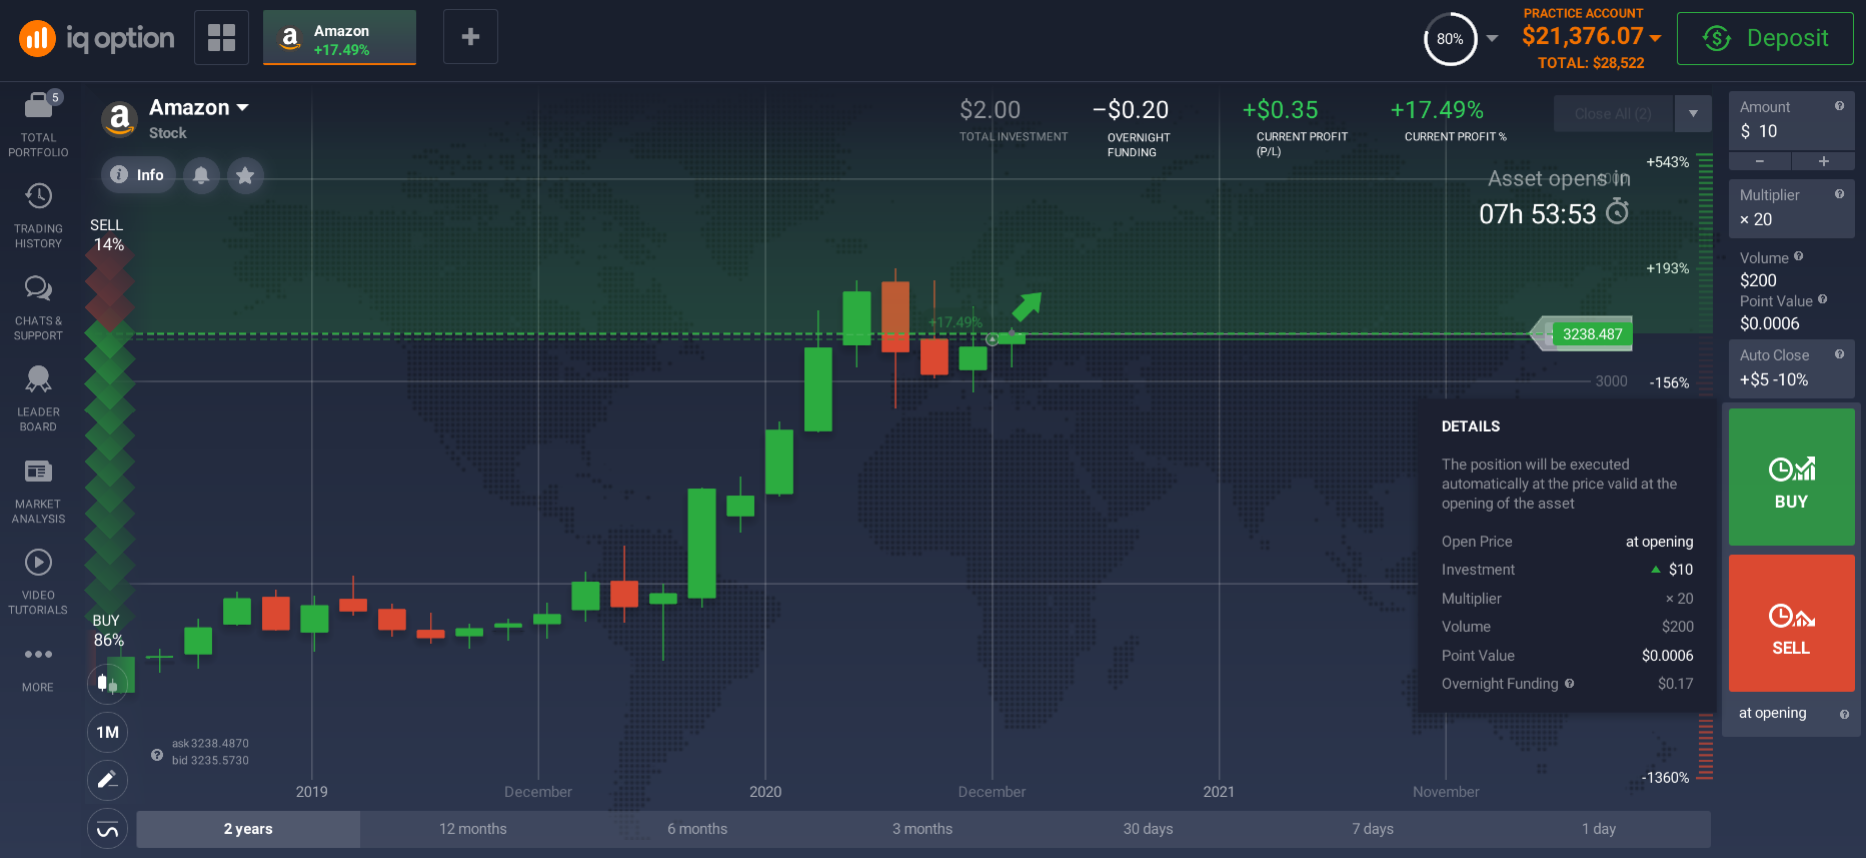Increase the amount with plus
1866x858 pixels.
[1823, 161]
